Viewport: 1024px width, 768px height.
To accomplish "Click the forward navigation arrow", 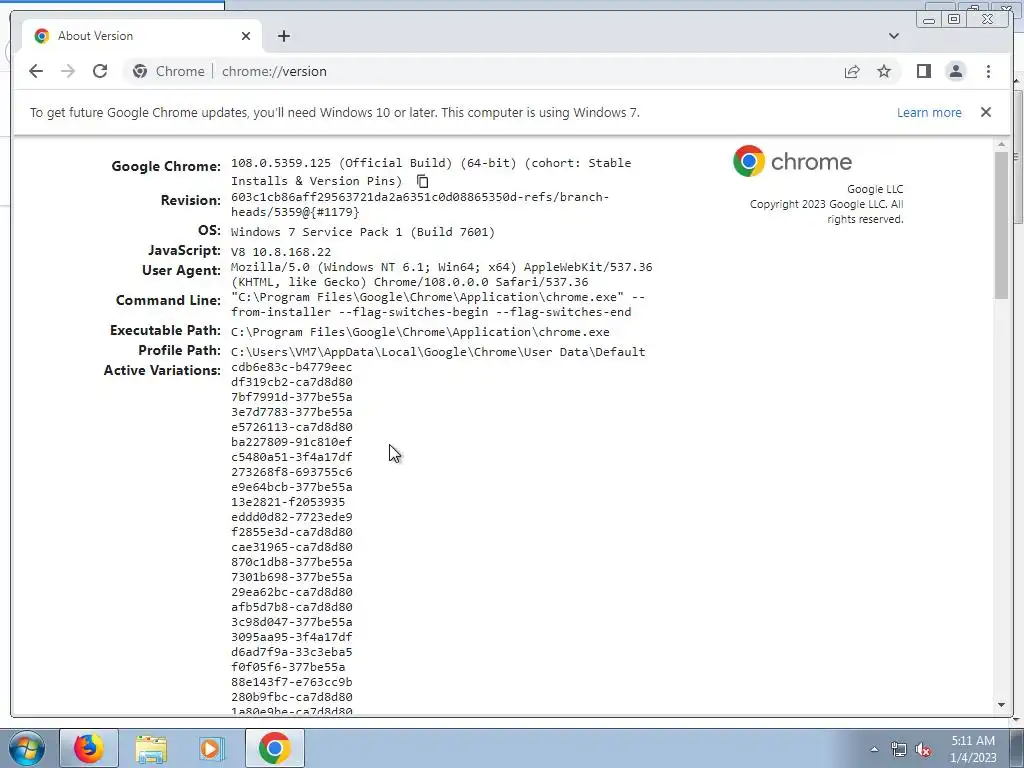I will click(x=68, y=71).
